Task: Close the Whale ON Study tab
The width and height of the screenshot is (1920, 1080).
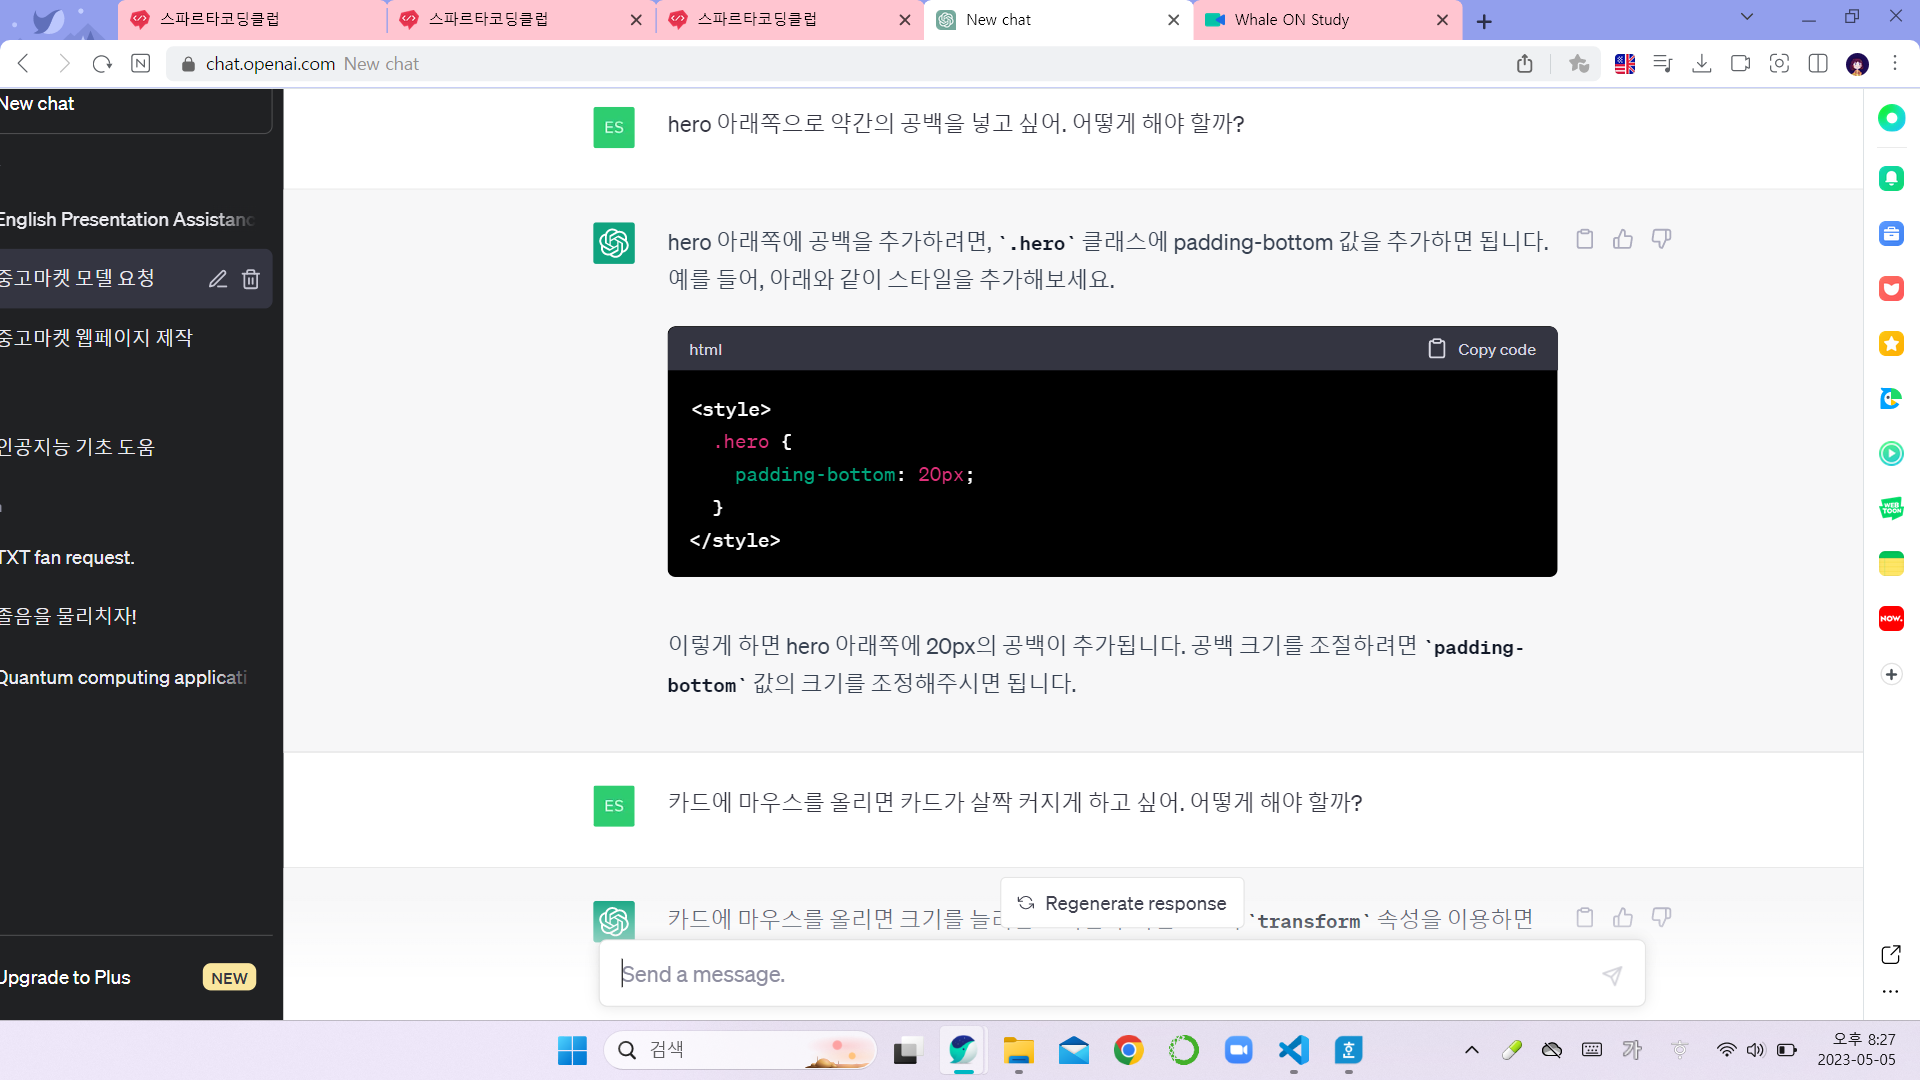Action: (x=1442, y=20)
